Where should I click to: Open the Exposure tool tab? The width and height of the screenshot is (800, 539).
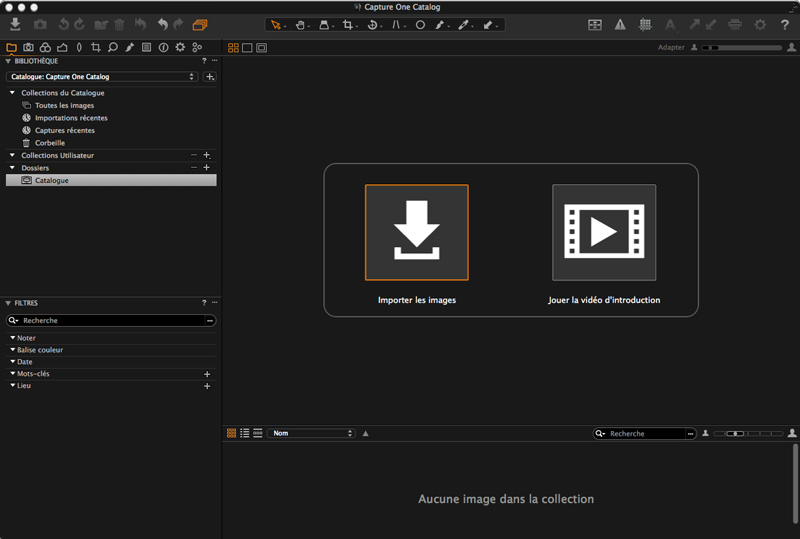[x=62, y=47]
